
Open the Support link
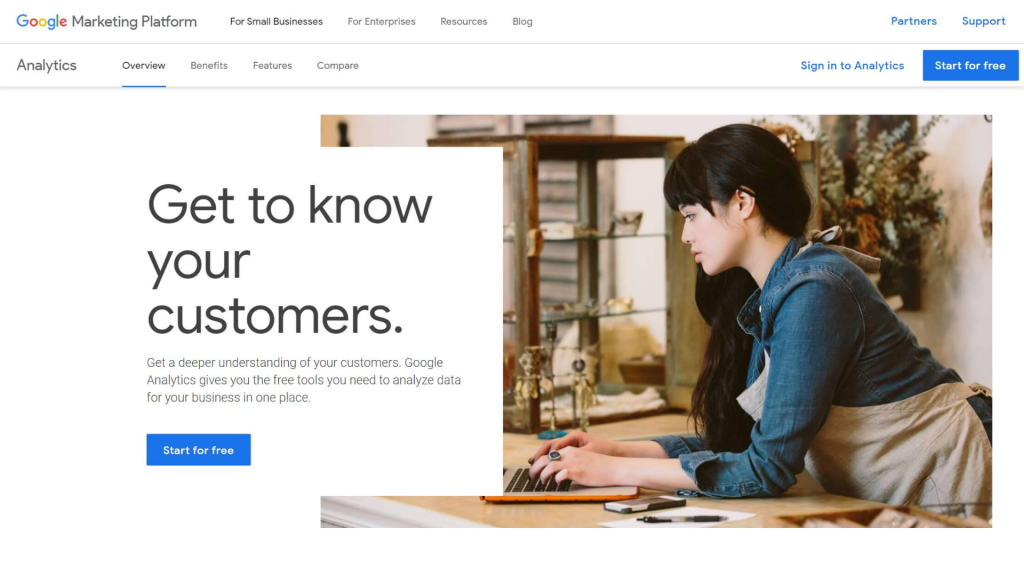point(984,21)
